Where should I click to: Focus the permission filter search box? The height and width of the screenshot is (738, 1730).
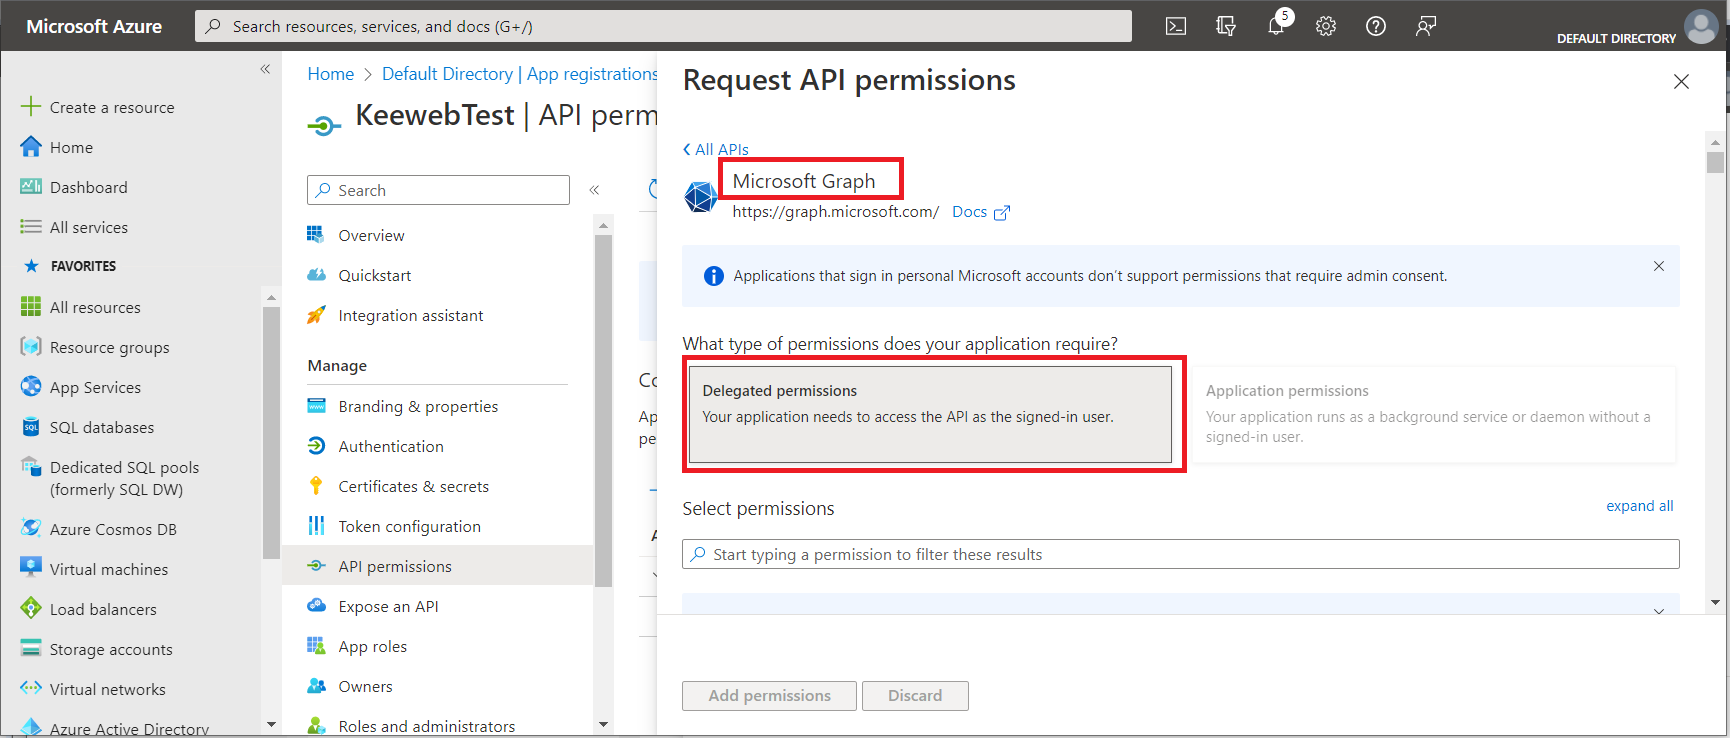tap(1180, 554)
